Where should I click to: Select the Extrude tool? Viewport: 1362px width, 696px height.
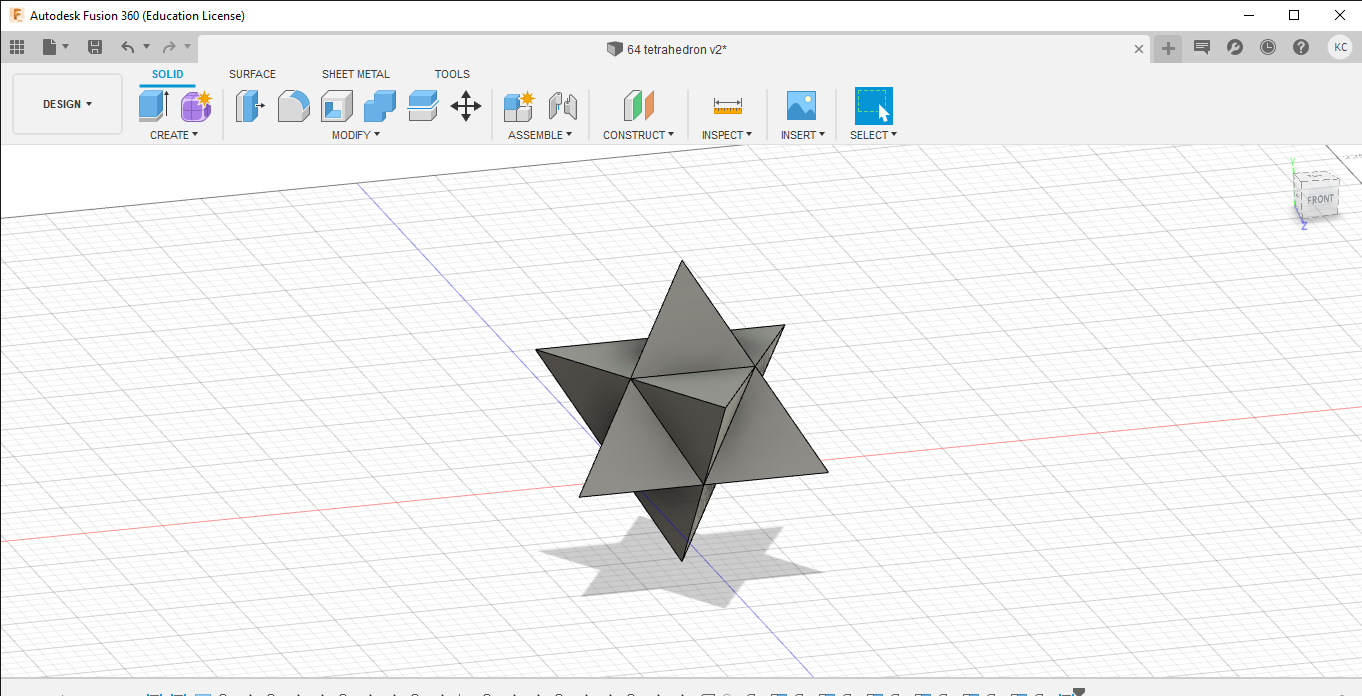[x=152, y=105]
